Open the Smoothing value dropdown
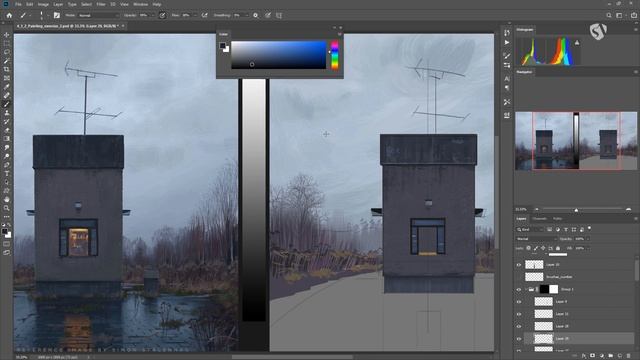This screenshot has width=640, height=360. coord(247,15)
